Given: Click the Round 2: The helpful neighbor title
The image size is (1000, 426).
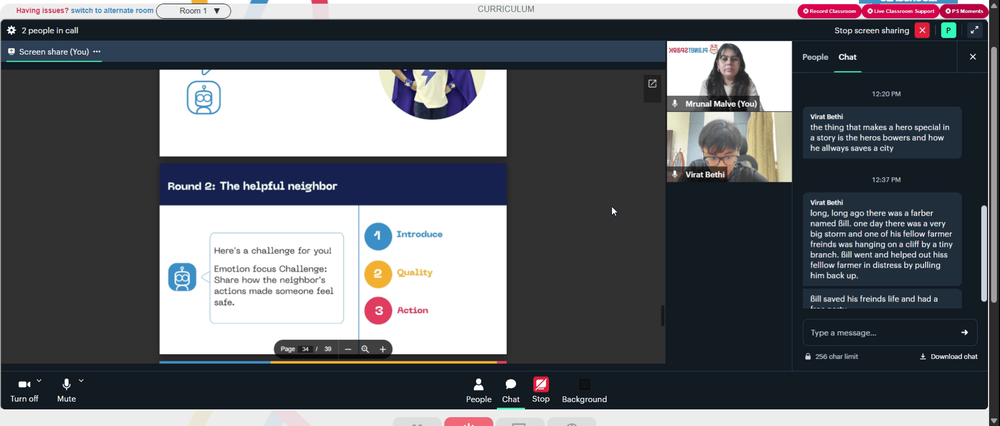Looking at the screenshot, I should [x=252, y=186].
